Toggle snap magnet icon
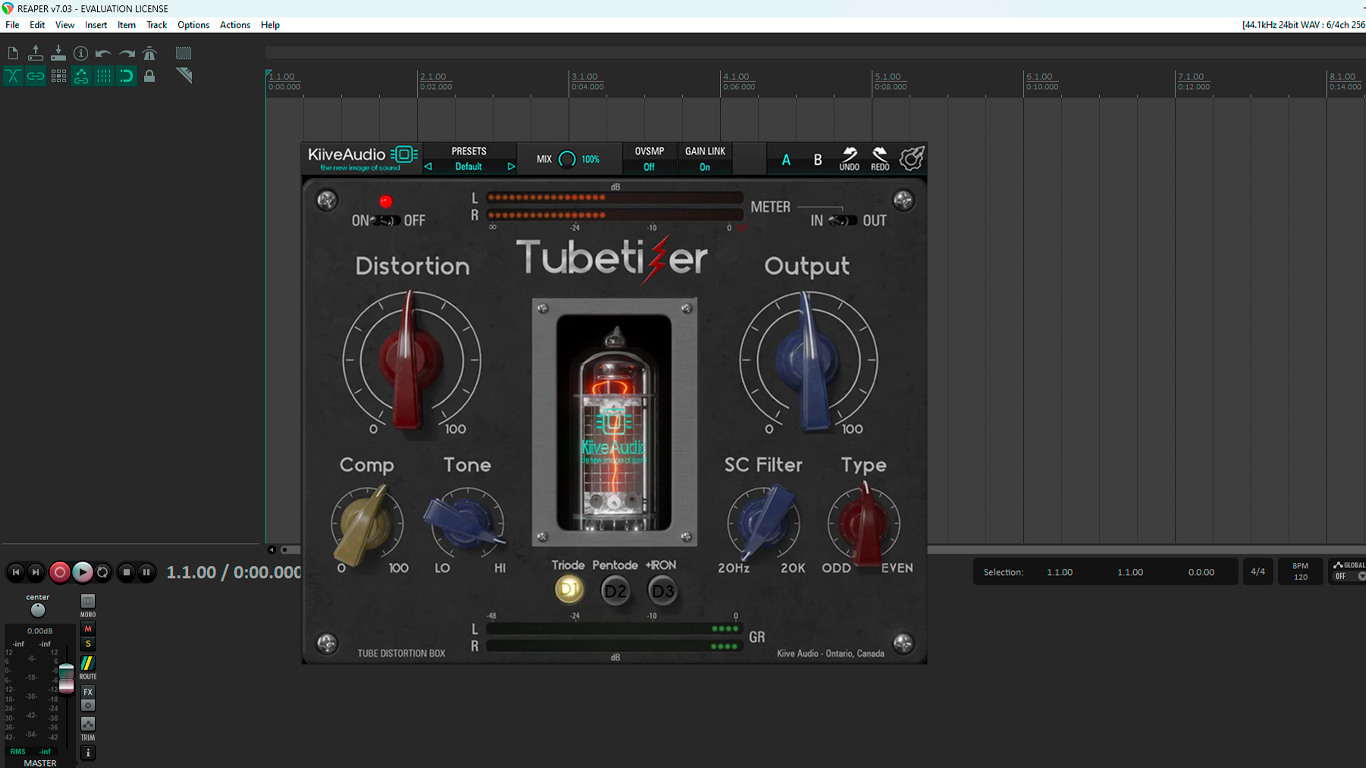 [x=127, y=76]
